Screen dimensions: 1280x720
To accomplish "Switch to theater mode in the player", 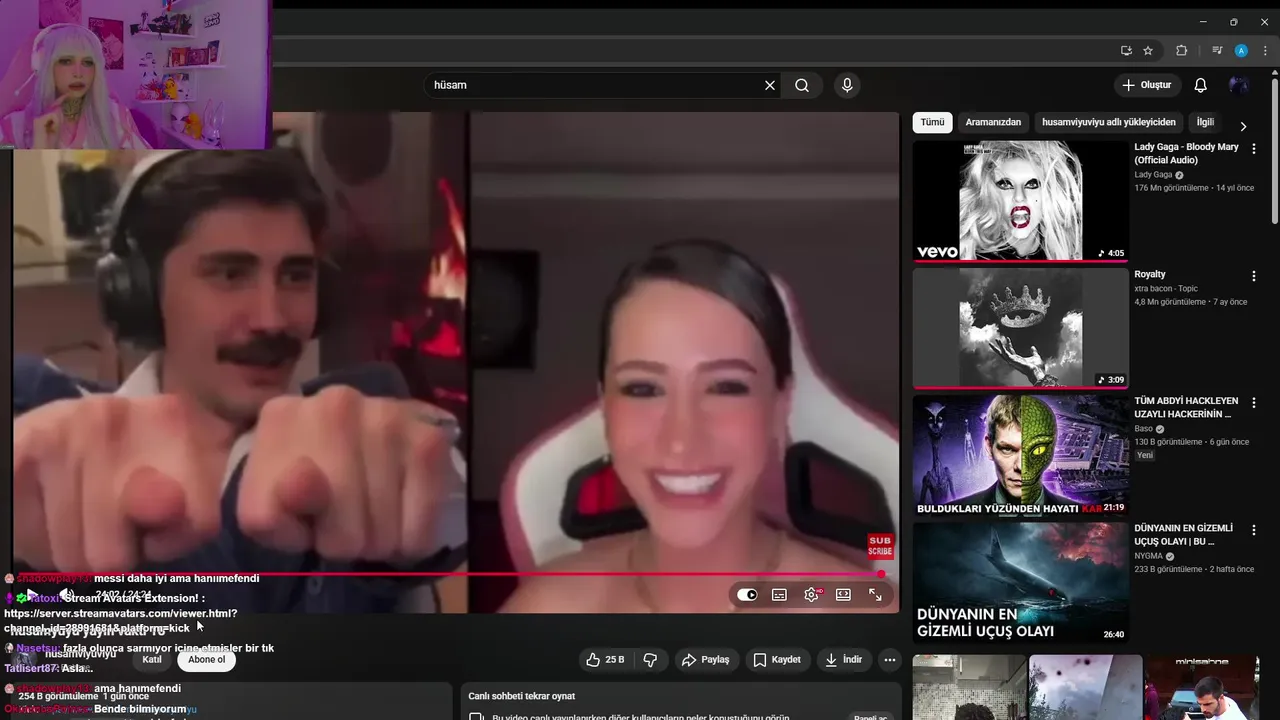I will coord(843,594).
